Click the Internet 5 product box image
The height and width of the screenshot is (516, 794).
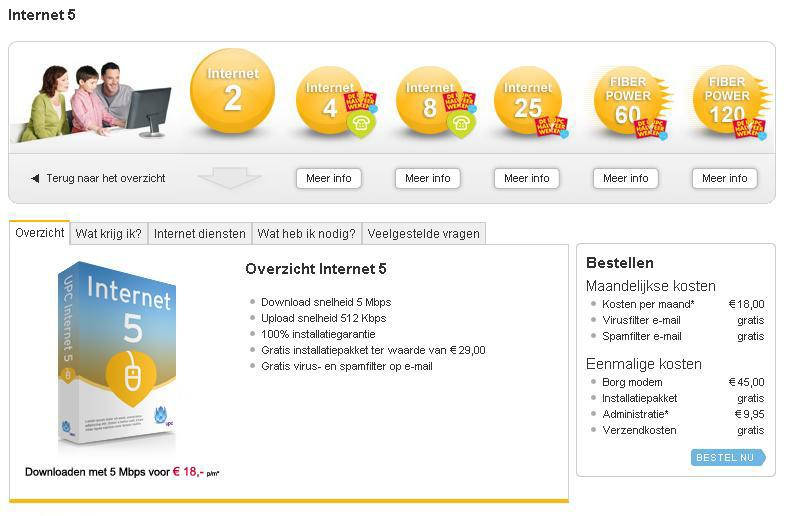[x=117, y=353]
